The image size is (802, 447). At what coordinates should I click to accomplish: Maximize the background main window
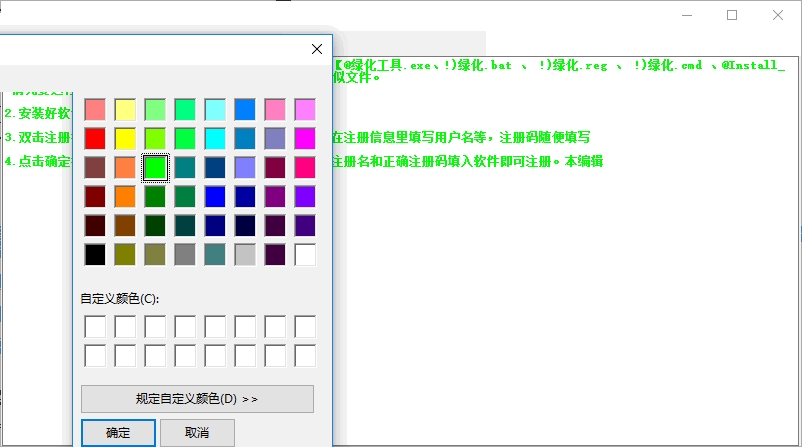point(732,15)
